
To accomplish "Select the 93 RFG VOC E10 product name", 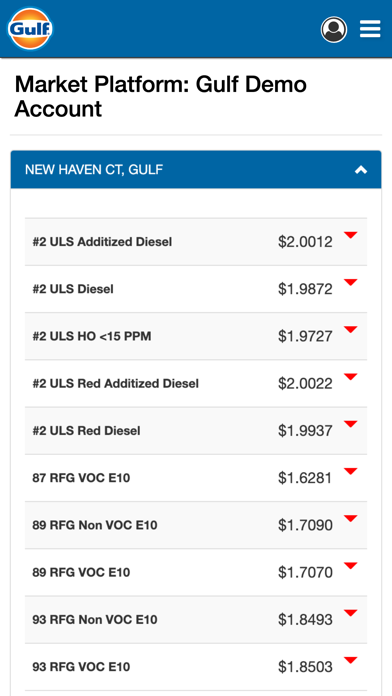I will tap(81, 667).
